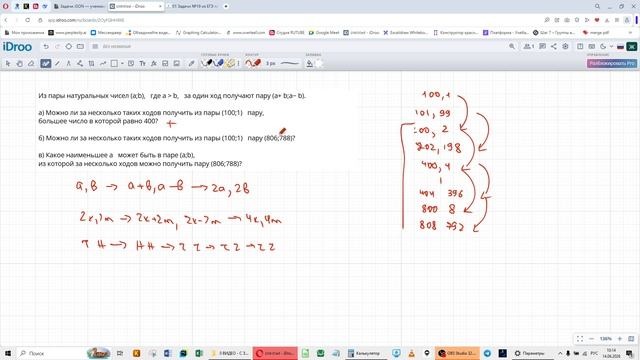Open the Windows Start menu

(8, 353)
